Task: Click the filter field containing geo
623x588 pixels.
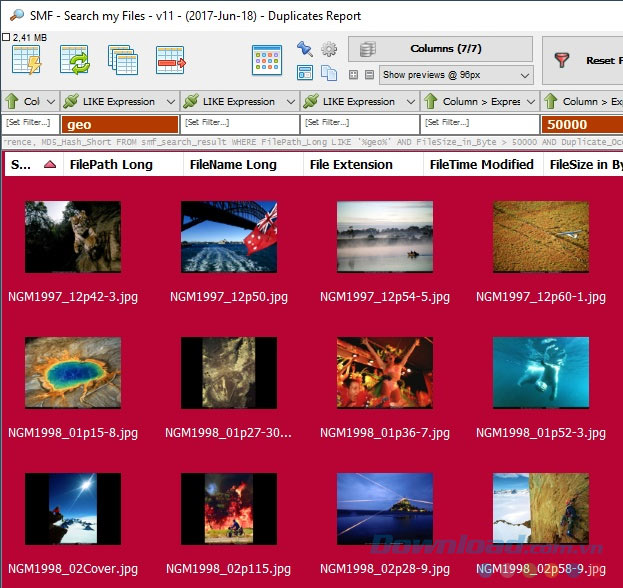Action: pos(120,125)
